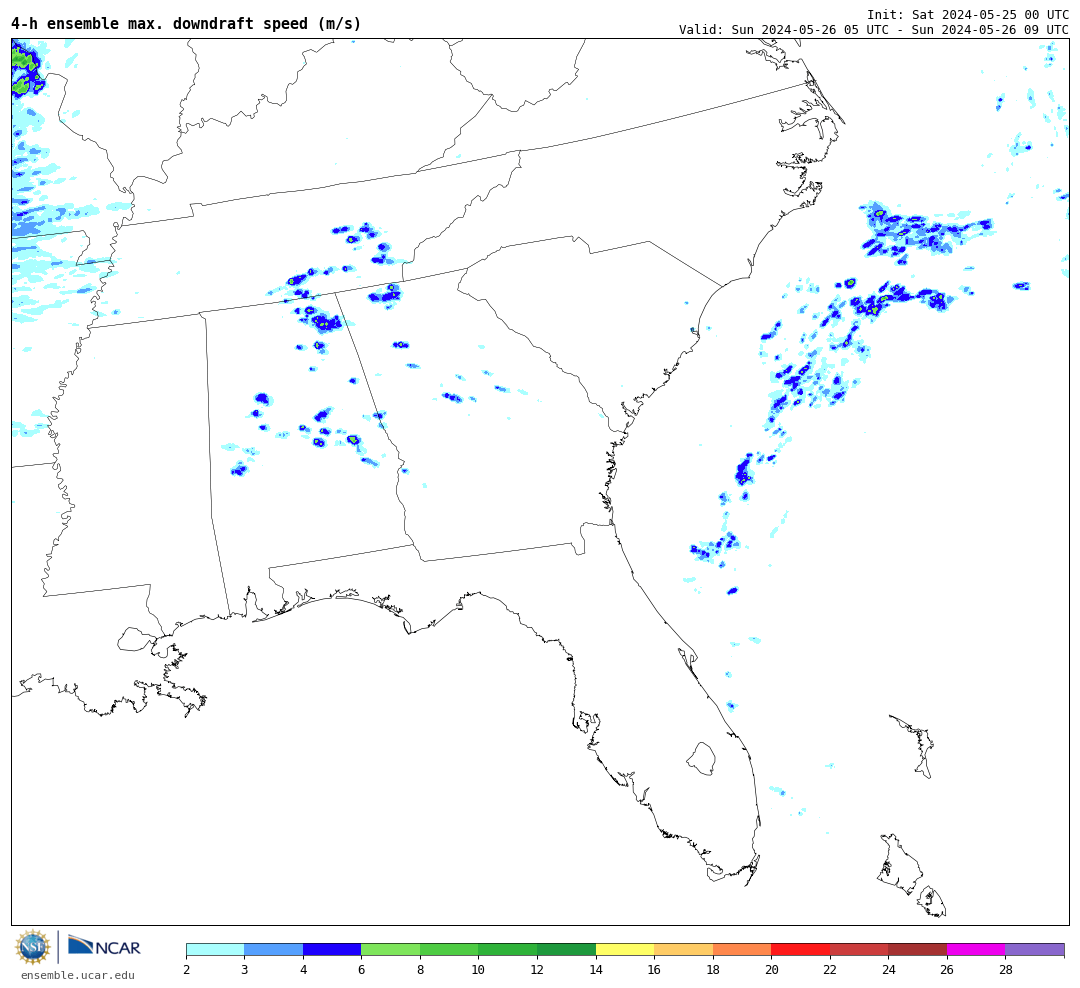Click Lake Okeechobee outline in Florida
Image resolution: width=1080 pixels, height=988 pixels.
pyautogui.click(x=701, y=758)
